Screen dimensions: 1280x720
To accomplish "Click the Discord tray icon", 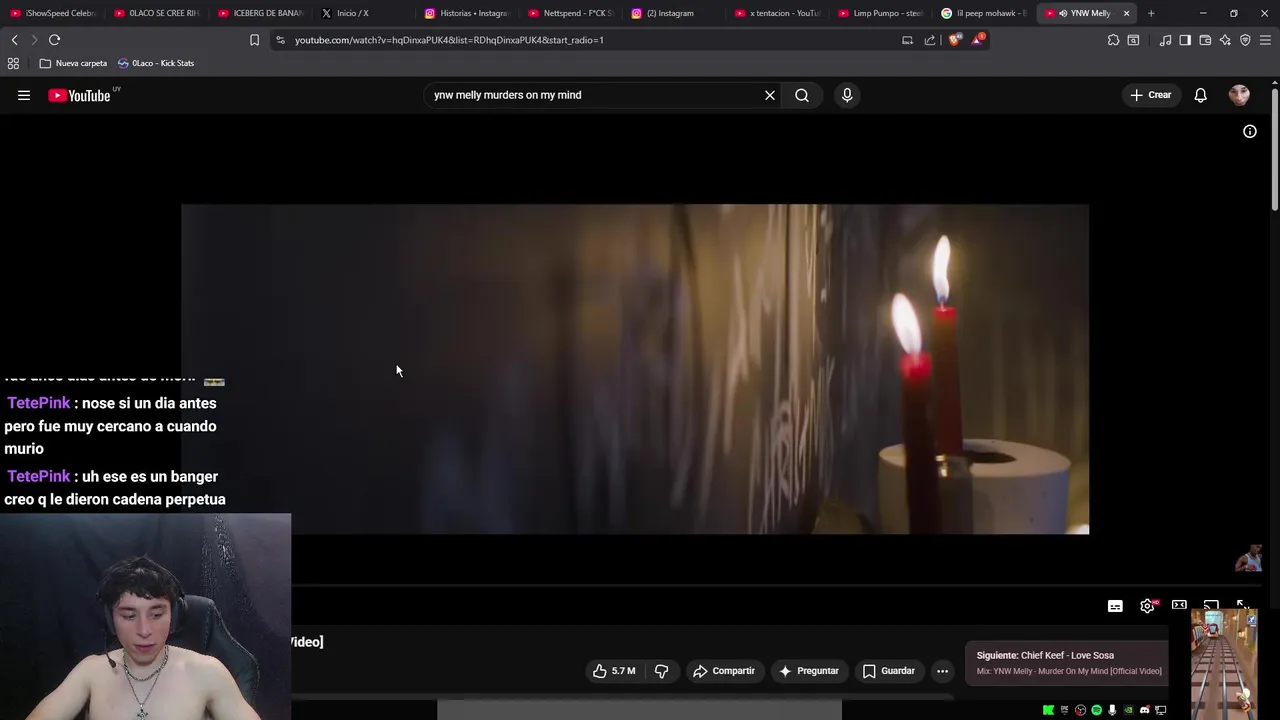I will [x=1144, y=710].
